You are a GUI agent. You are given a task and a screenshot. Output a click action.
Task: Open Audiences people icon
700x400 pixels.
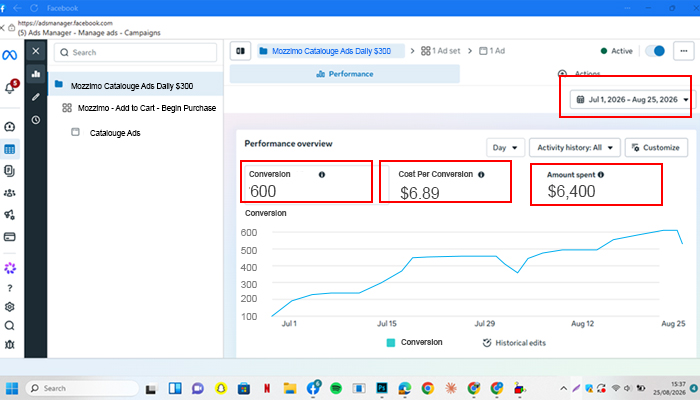pyautogui.click(x=9, y=193)
